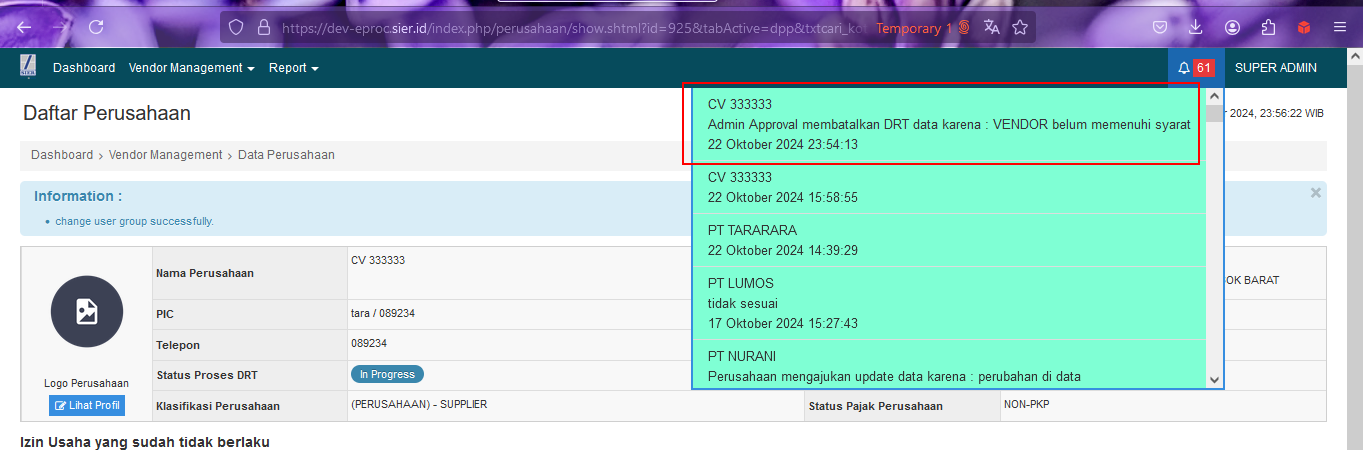The height and width of the screenshot is (450, 1363).
Task: Click the In Progress status badge
Action: pyautogui.click(x=387, y=374)
